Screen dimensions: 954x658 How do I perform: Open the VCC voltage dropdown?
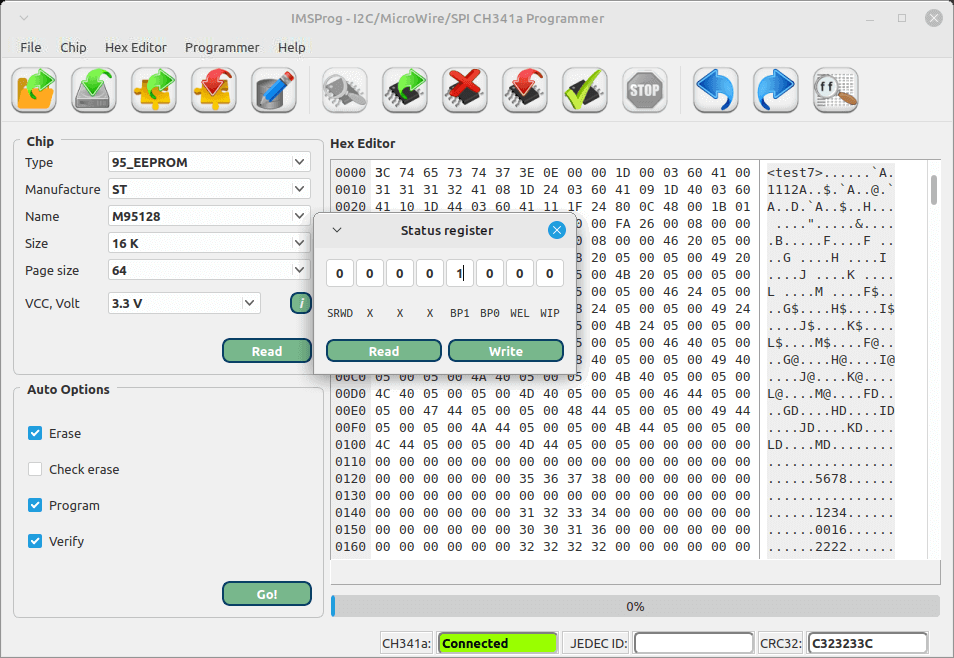point(184,303)
